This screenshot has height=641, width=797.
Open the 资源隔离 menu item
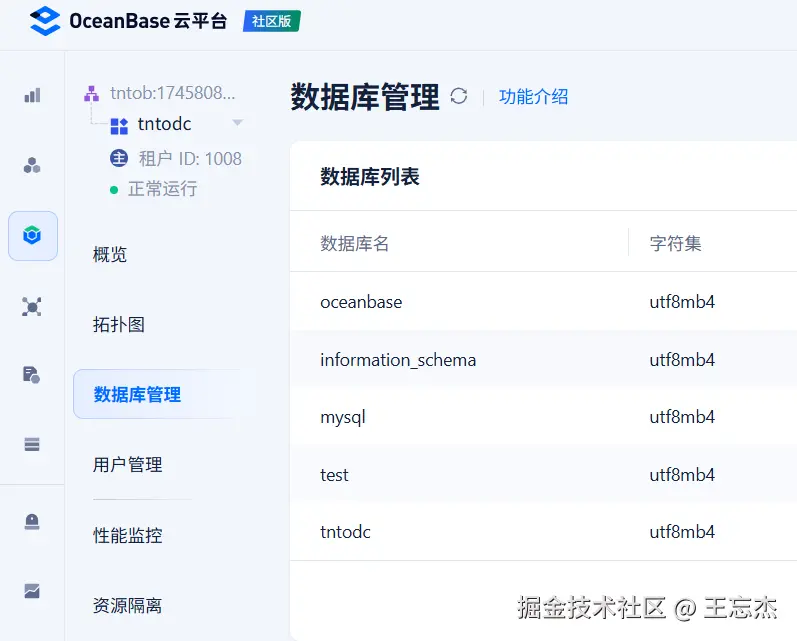[x=127, y=605]
